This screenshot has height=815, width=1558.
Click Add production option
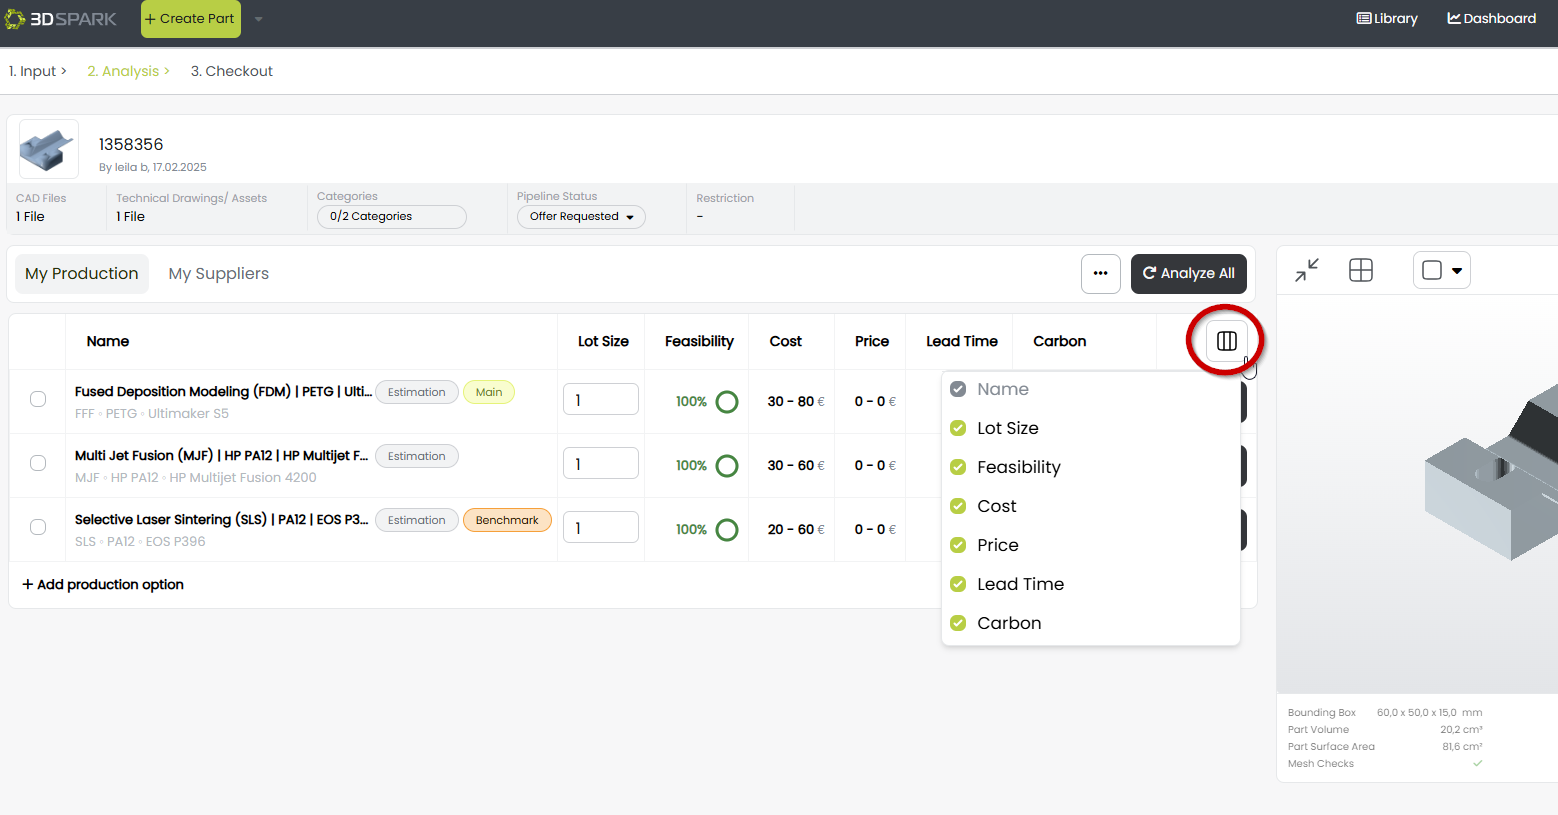point(103,585)
